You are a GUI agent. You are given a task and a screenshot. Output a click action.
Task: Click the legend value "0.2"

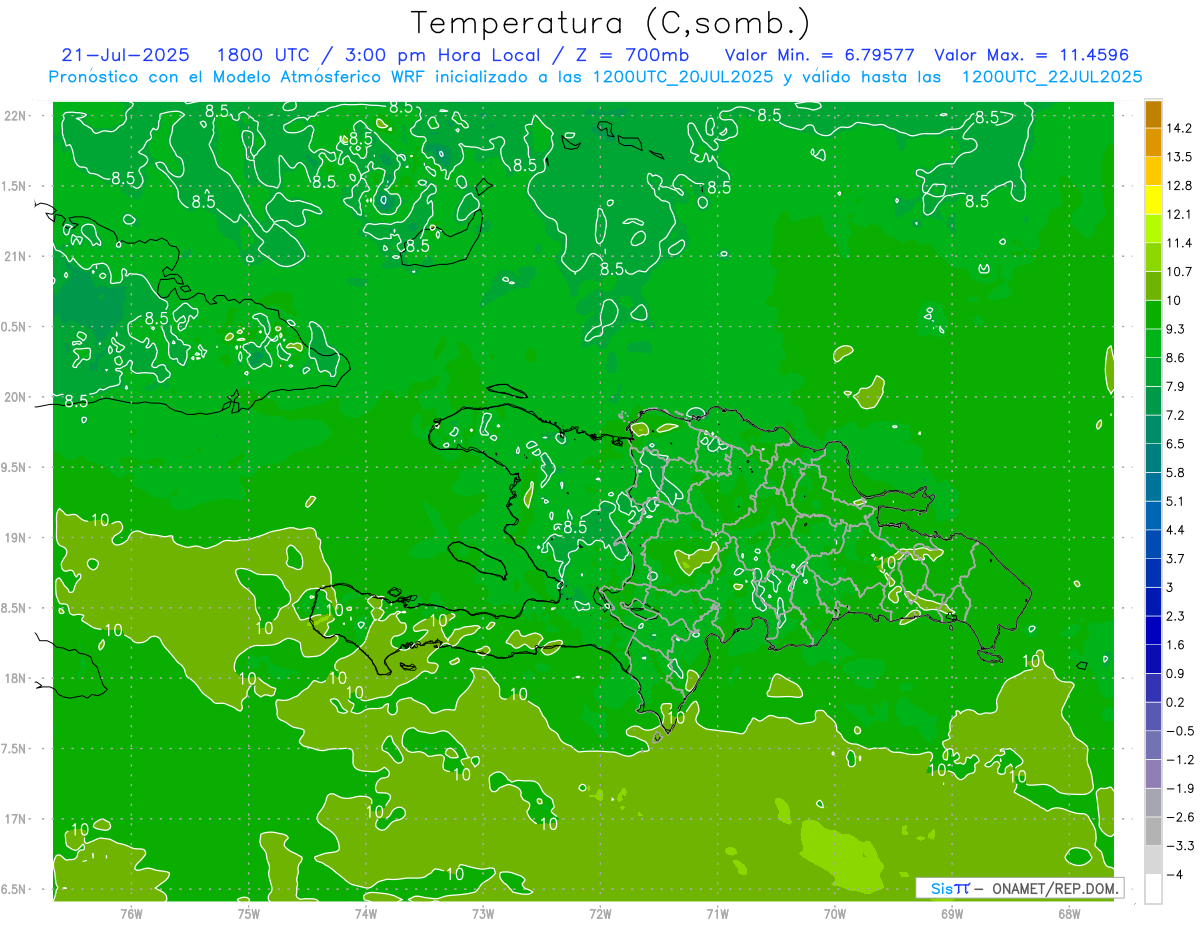[1176, 702]
